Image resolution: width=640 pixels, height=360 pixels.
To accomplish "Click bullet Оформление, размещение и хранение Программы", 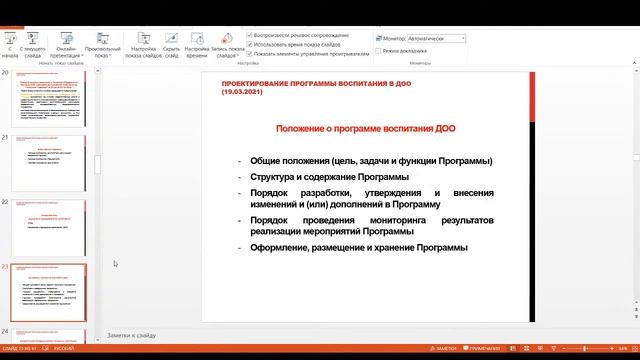I will 359,248.
